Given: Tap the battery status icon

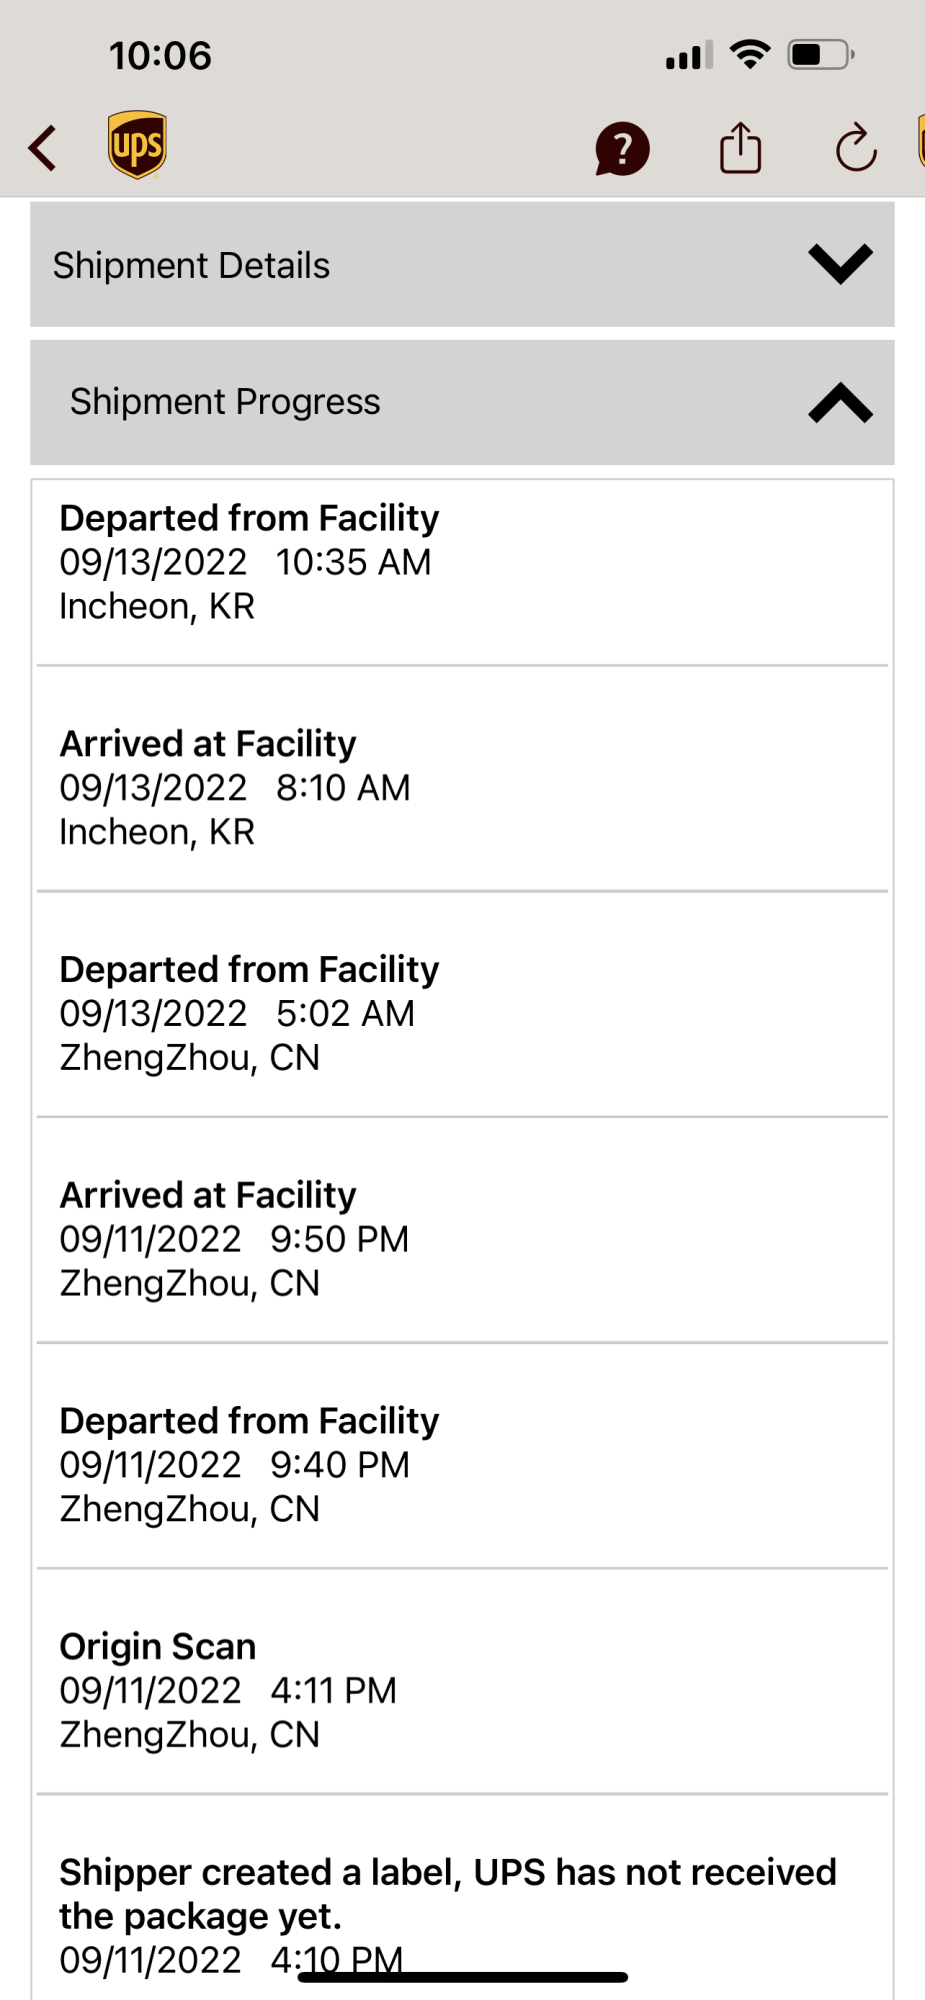Looking at the screenshot, I should click(x=820, y=54).
